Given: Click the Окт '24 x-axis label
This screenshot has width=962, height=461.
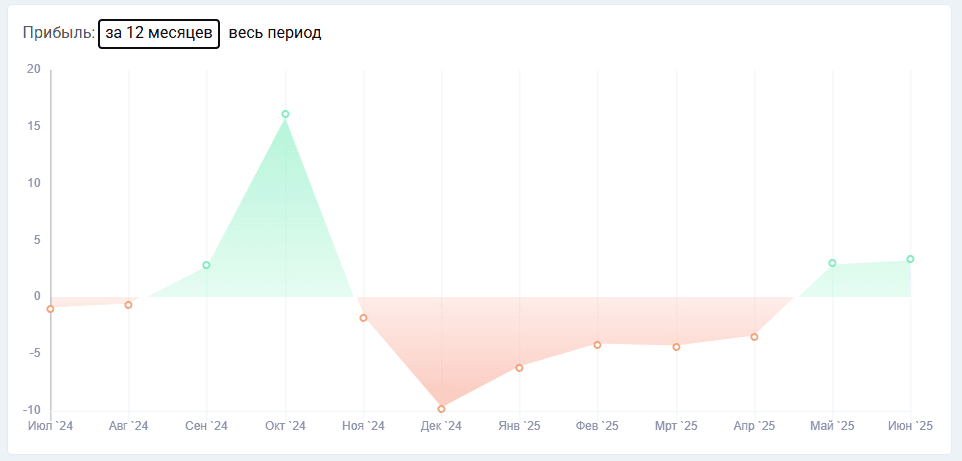Looking at the screenshot, I should click(285, 427).
